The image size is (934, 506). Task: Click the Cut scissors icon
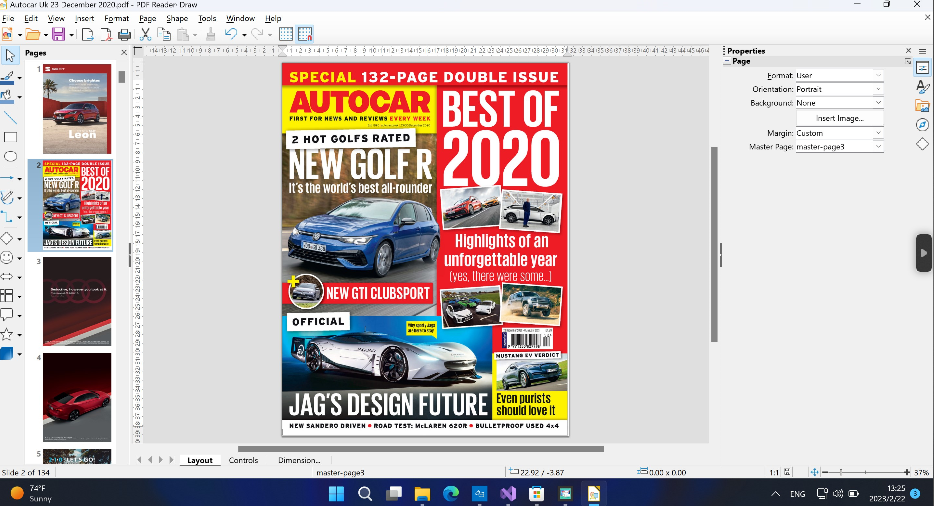[145, 34]
